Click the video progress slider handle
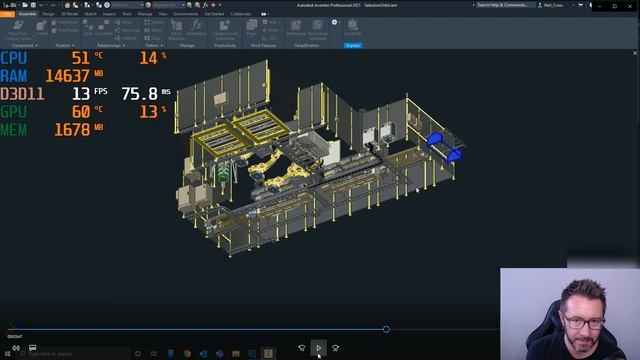 [386, 329]
